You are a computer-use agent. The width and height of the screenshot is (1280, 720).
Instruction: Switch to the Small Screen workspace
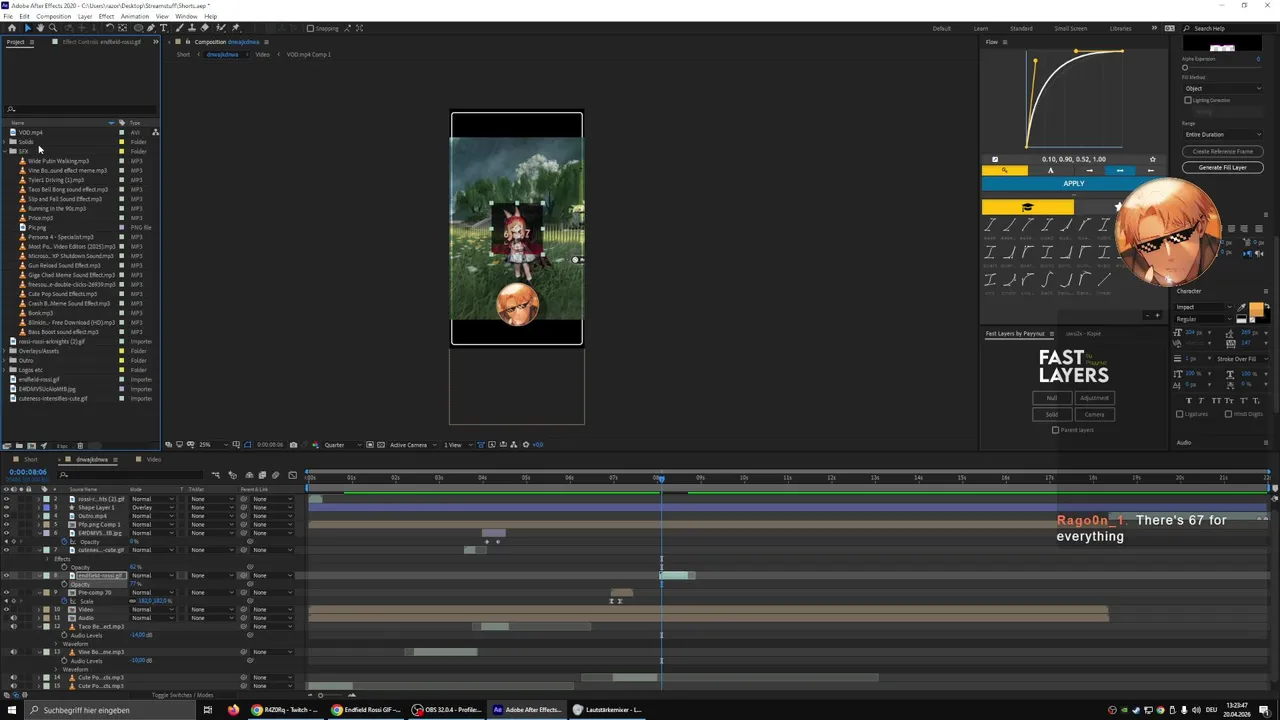[x=1070, y=28]
